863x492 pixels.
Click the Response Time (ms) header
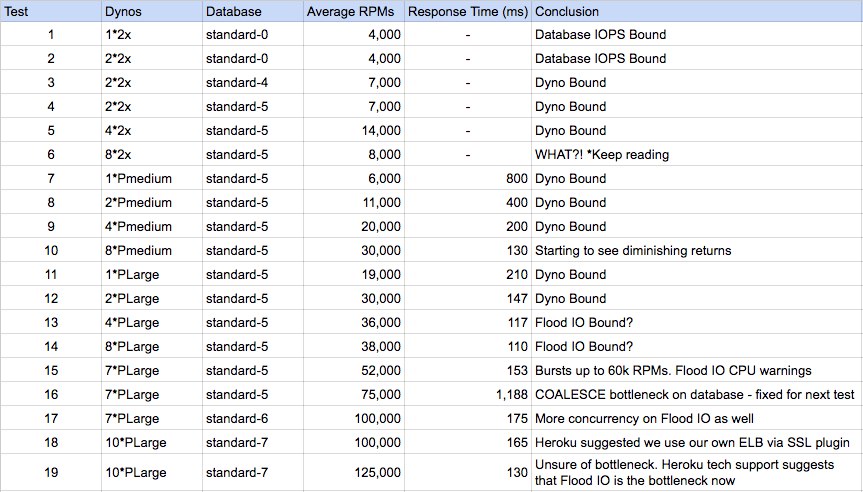(468, 11)
